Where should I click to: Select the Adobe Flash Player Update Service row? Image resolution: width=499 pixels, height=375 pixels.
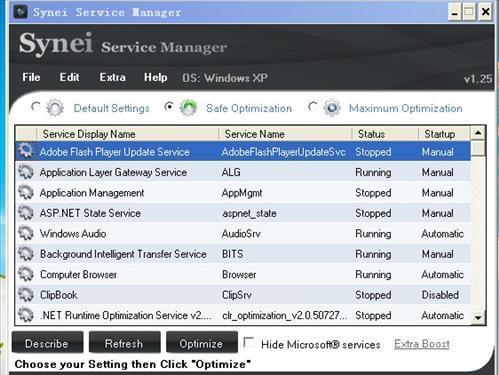click(243, 152)
